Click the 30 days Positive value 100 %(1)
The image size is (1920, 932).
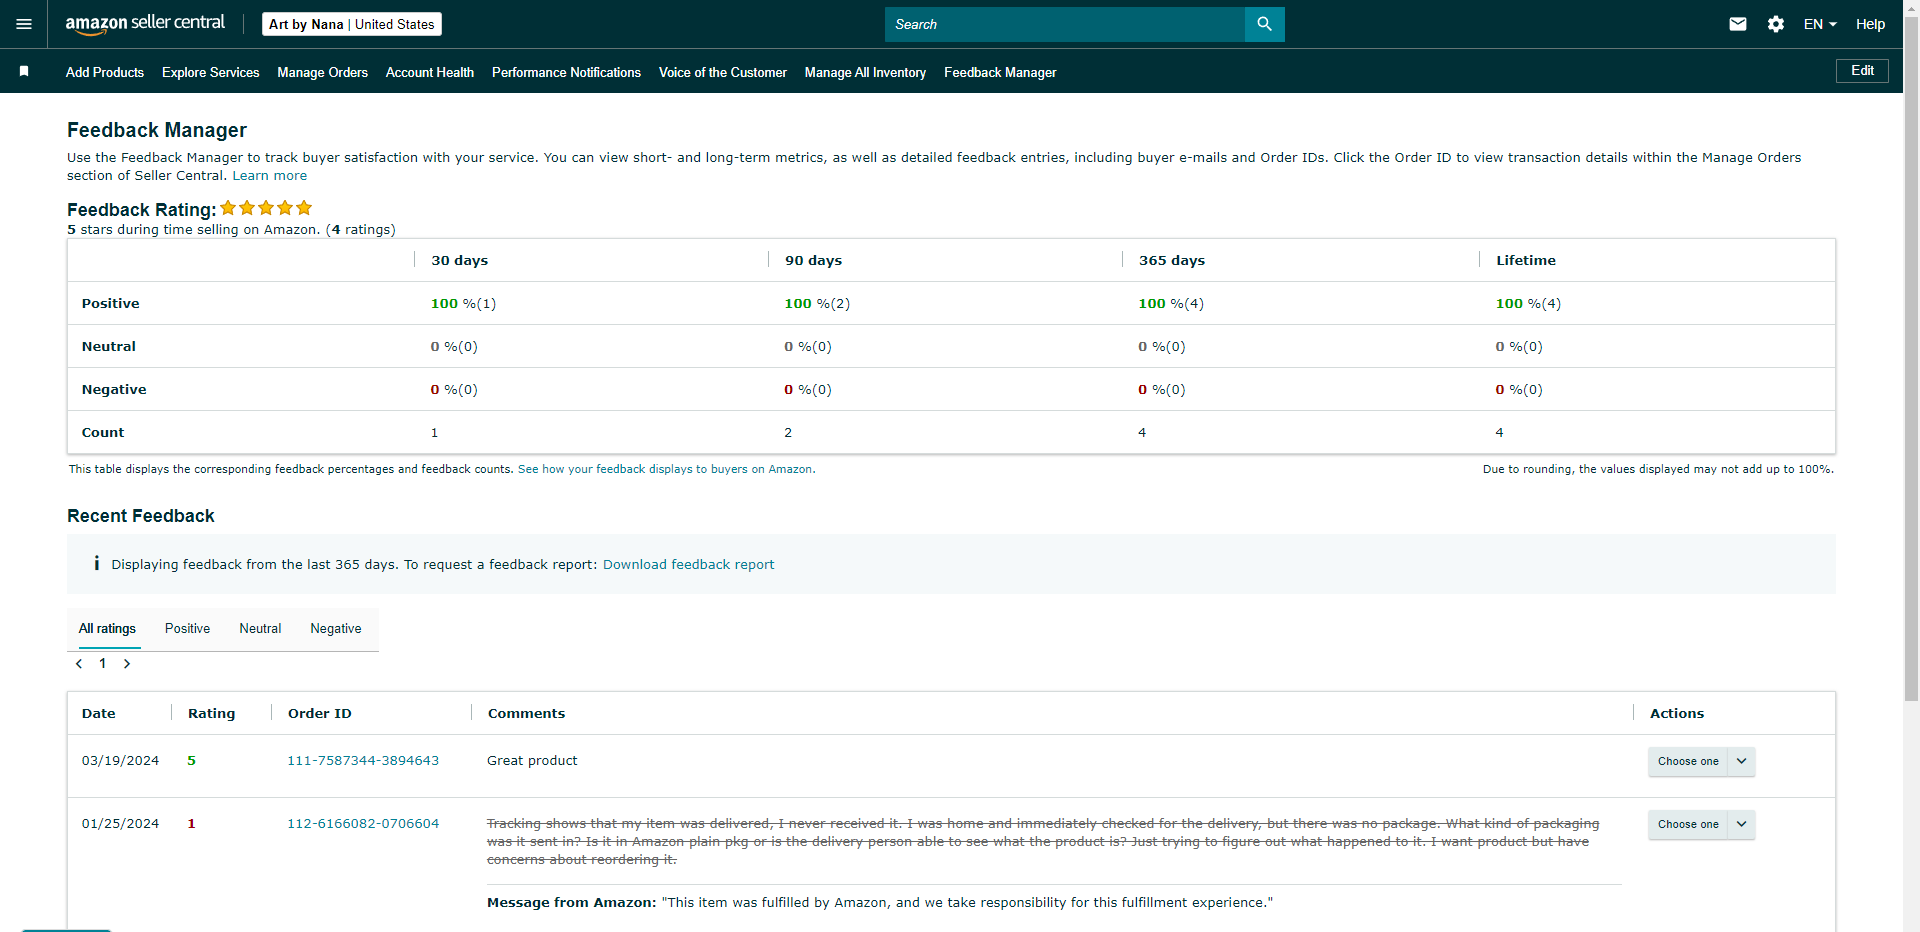click(463, 304)
